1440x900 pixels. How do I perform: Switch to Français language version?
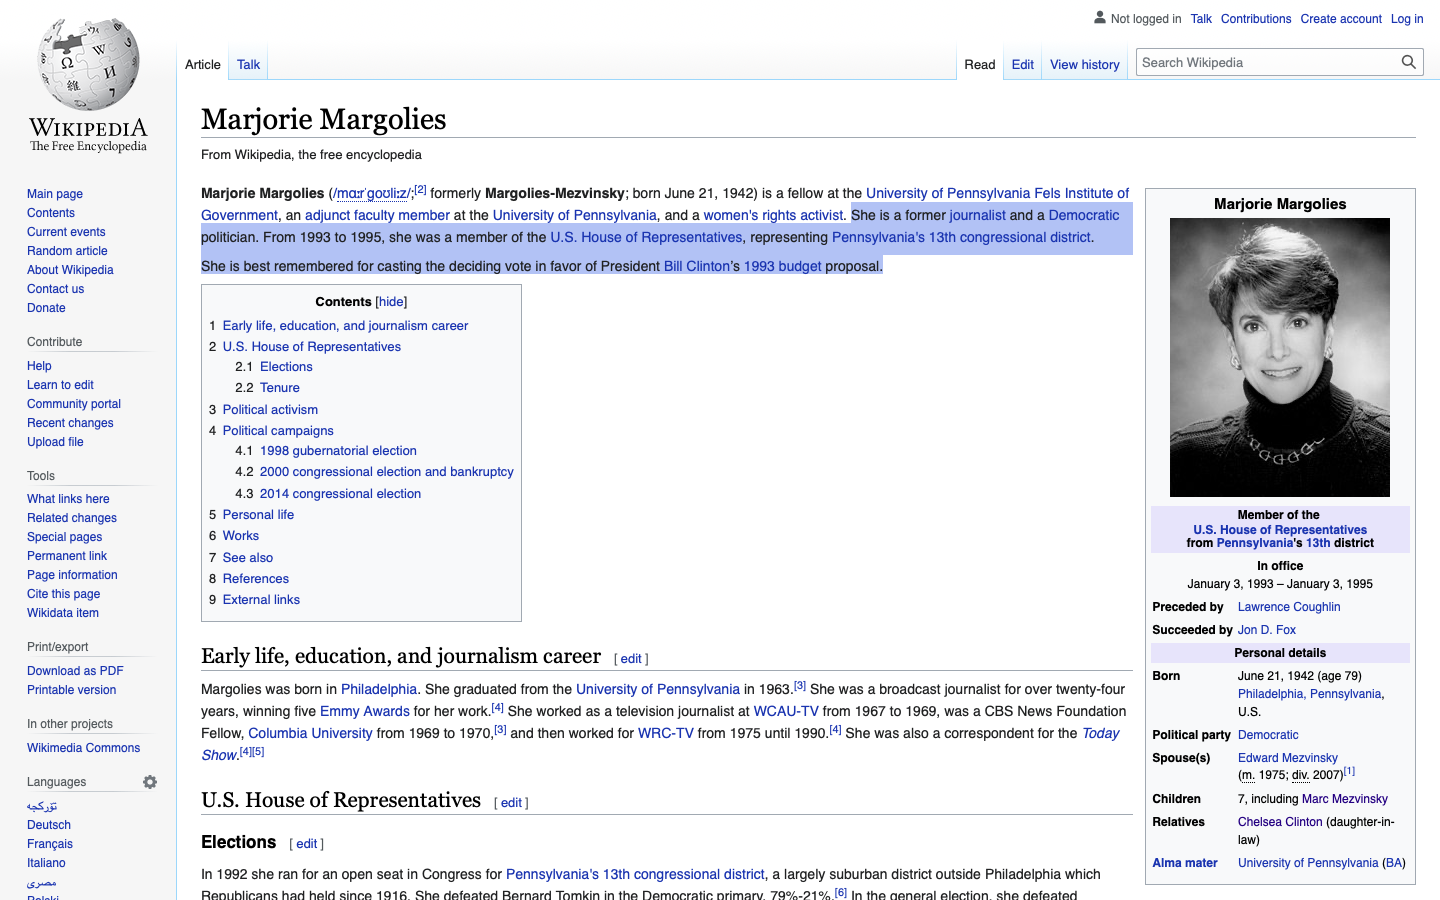click(50, 844)
